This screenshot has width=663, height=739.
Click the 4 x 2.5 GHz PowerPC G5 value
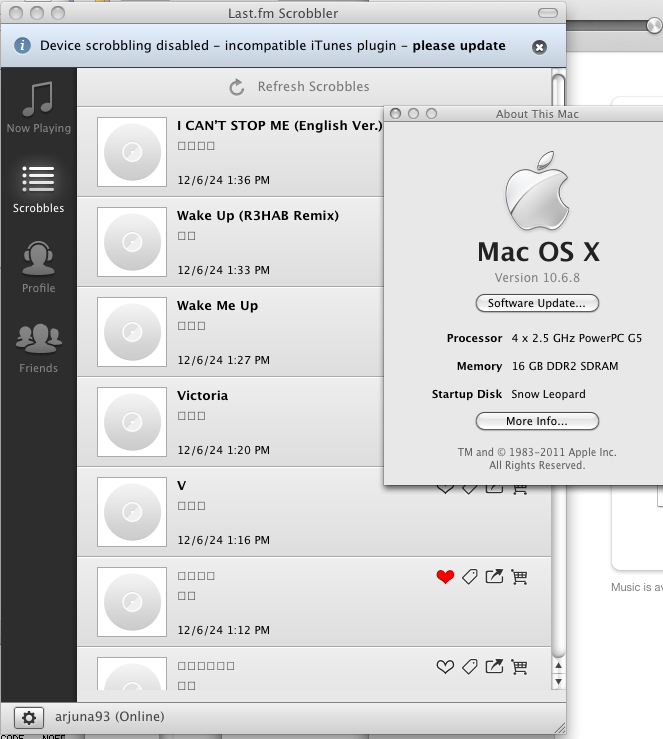pos(577,338)
